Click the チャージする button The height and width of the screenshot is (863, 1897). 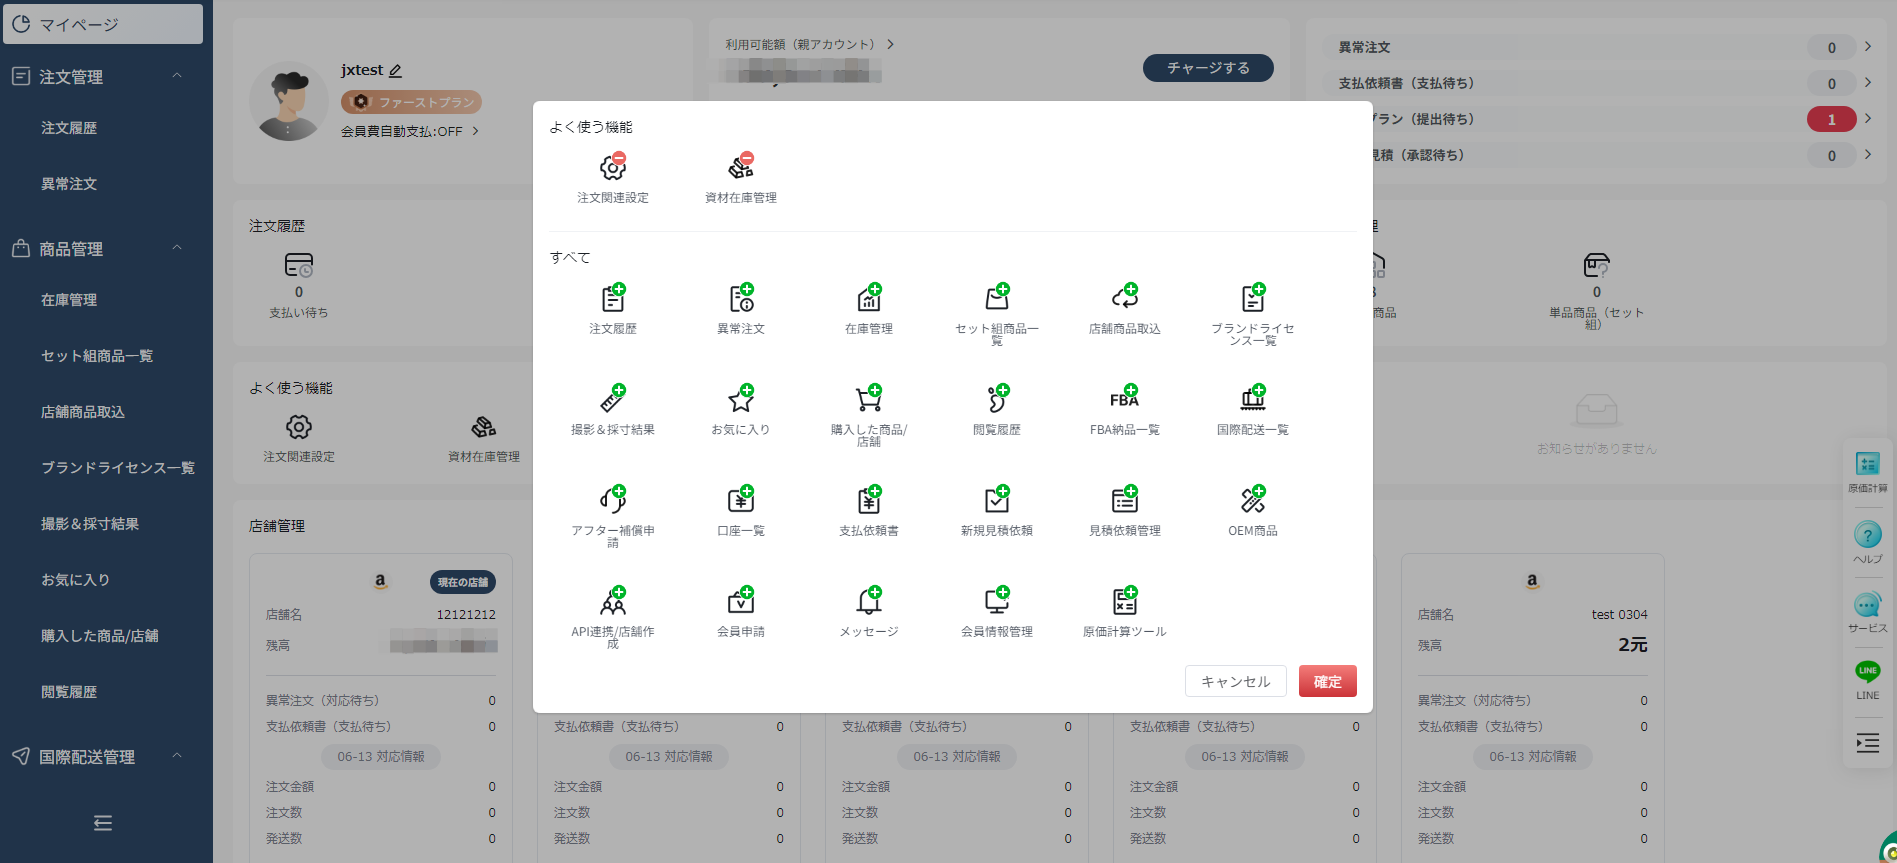[x=1208, y=68]
